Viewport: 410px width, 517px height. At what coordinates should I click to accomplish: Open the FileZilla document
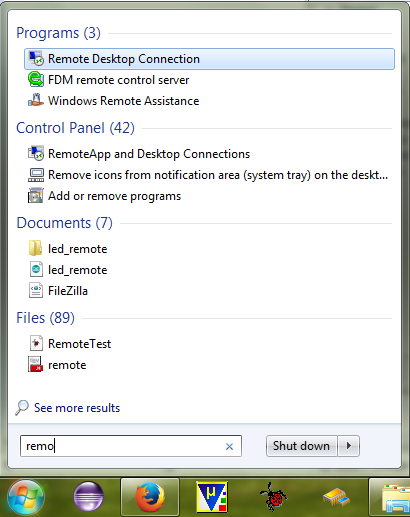58,291
